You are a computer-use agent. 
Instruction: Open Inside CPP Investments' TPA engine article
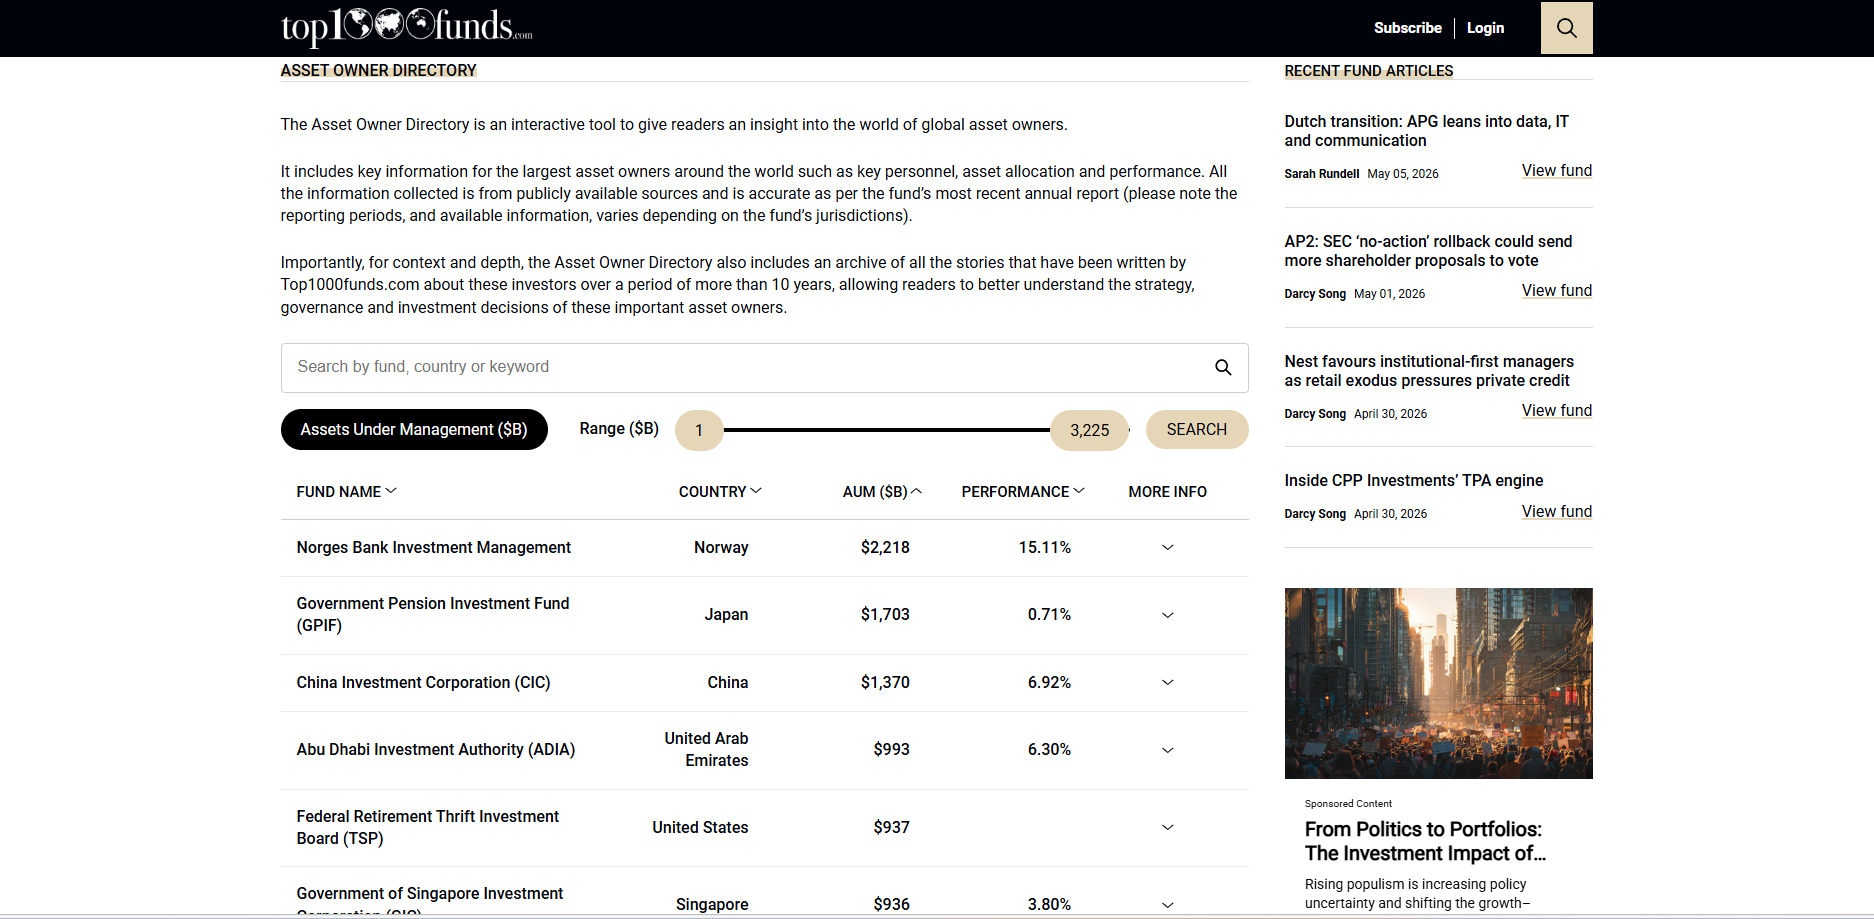[x=1413, y=480]
